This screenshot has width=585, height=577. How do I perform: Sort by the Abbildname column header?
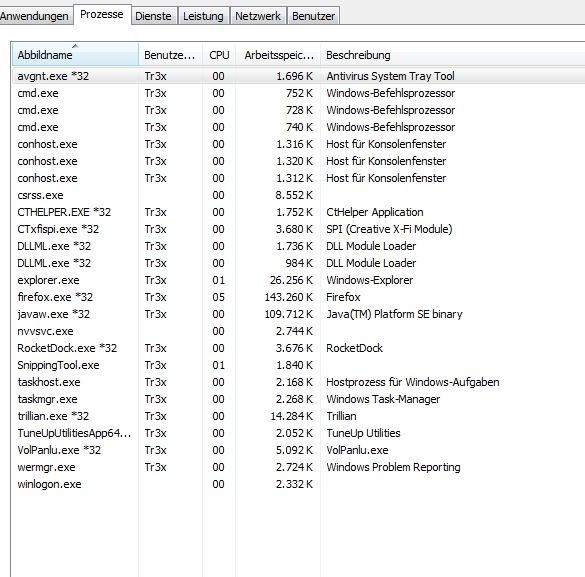click(75, 55)
